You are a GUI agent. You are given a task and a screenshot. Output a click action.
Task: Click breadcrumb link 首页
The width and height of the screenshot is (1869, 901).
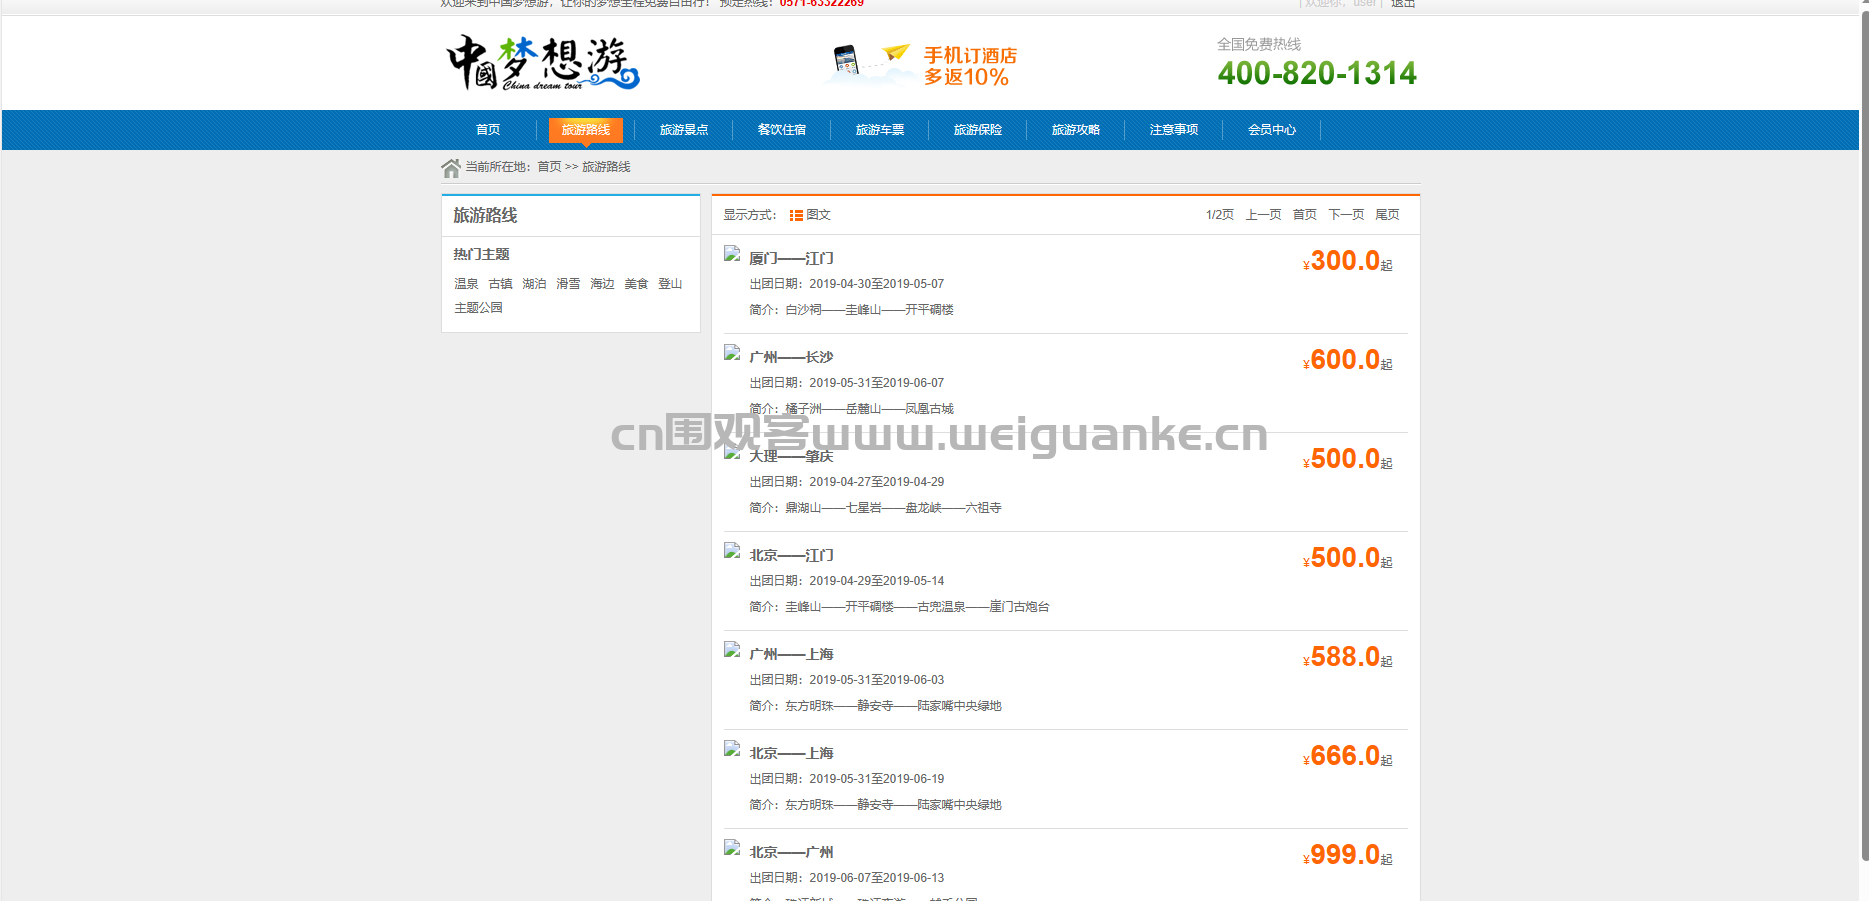[549, 167]
